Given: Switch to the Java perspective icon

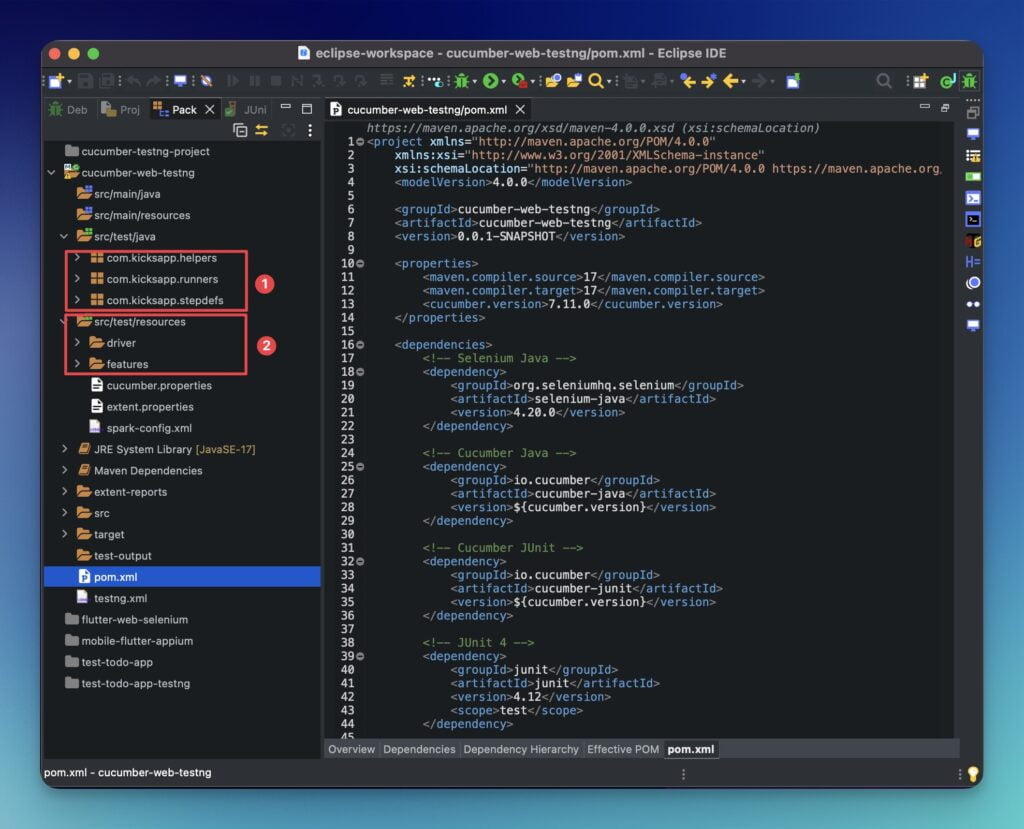Looking at the screenshot, I should click(x=948, y=81).
